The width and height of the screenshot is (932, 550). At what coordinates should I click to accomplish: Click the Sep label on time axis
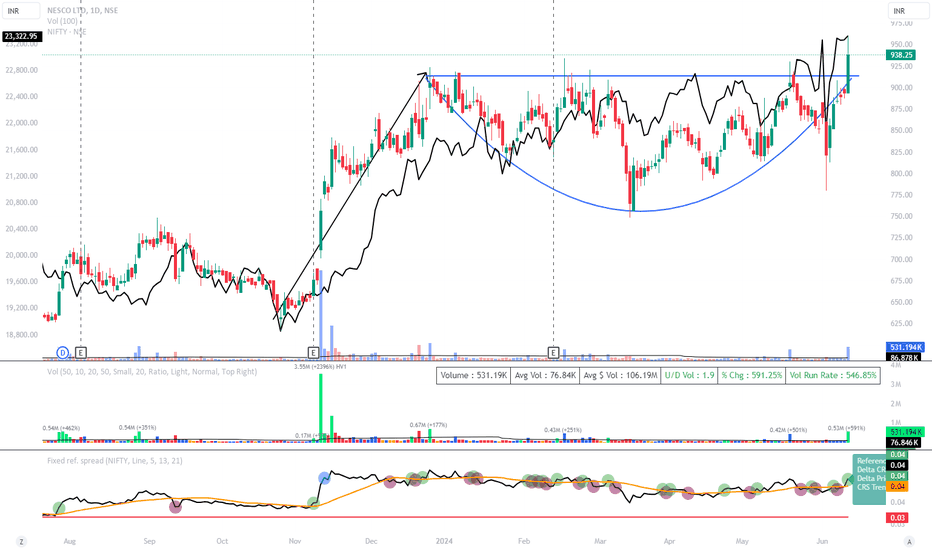(x=149, y=541)
